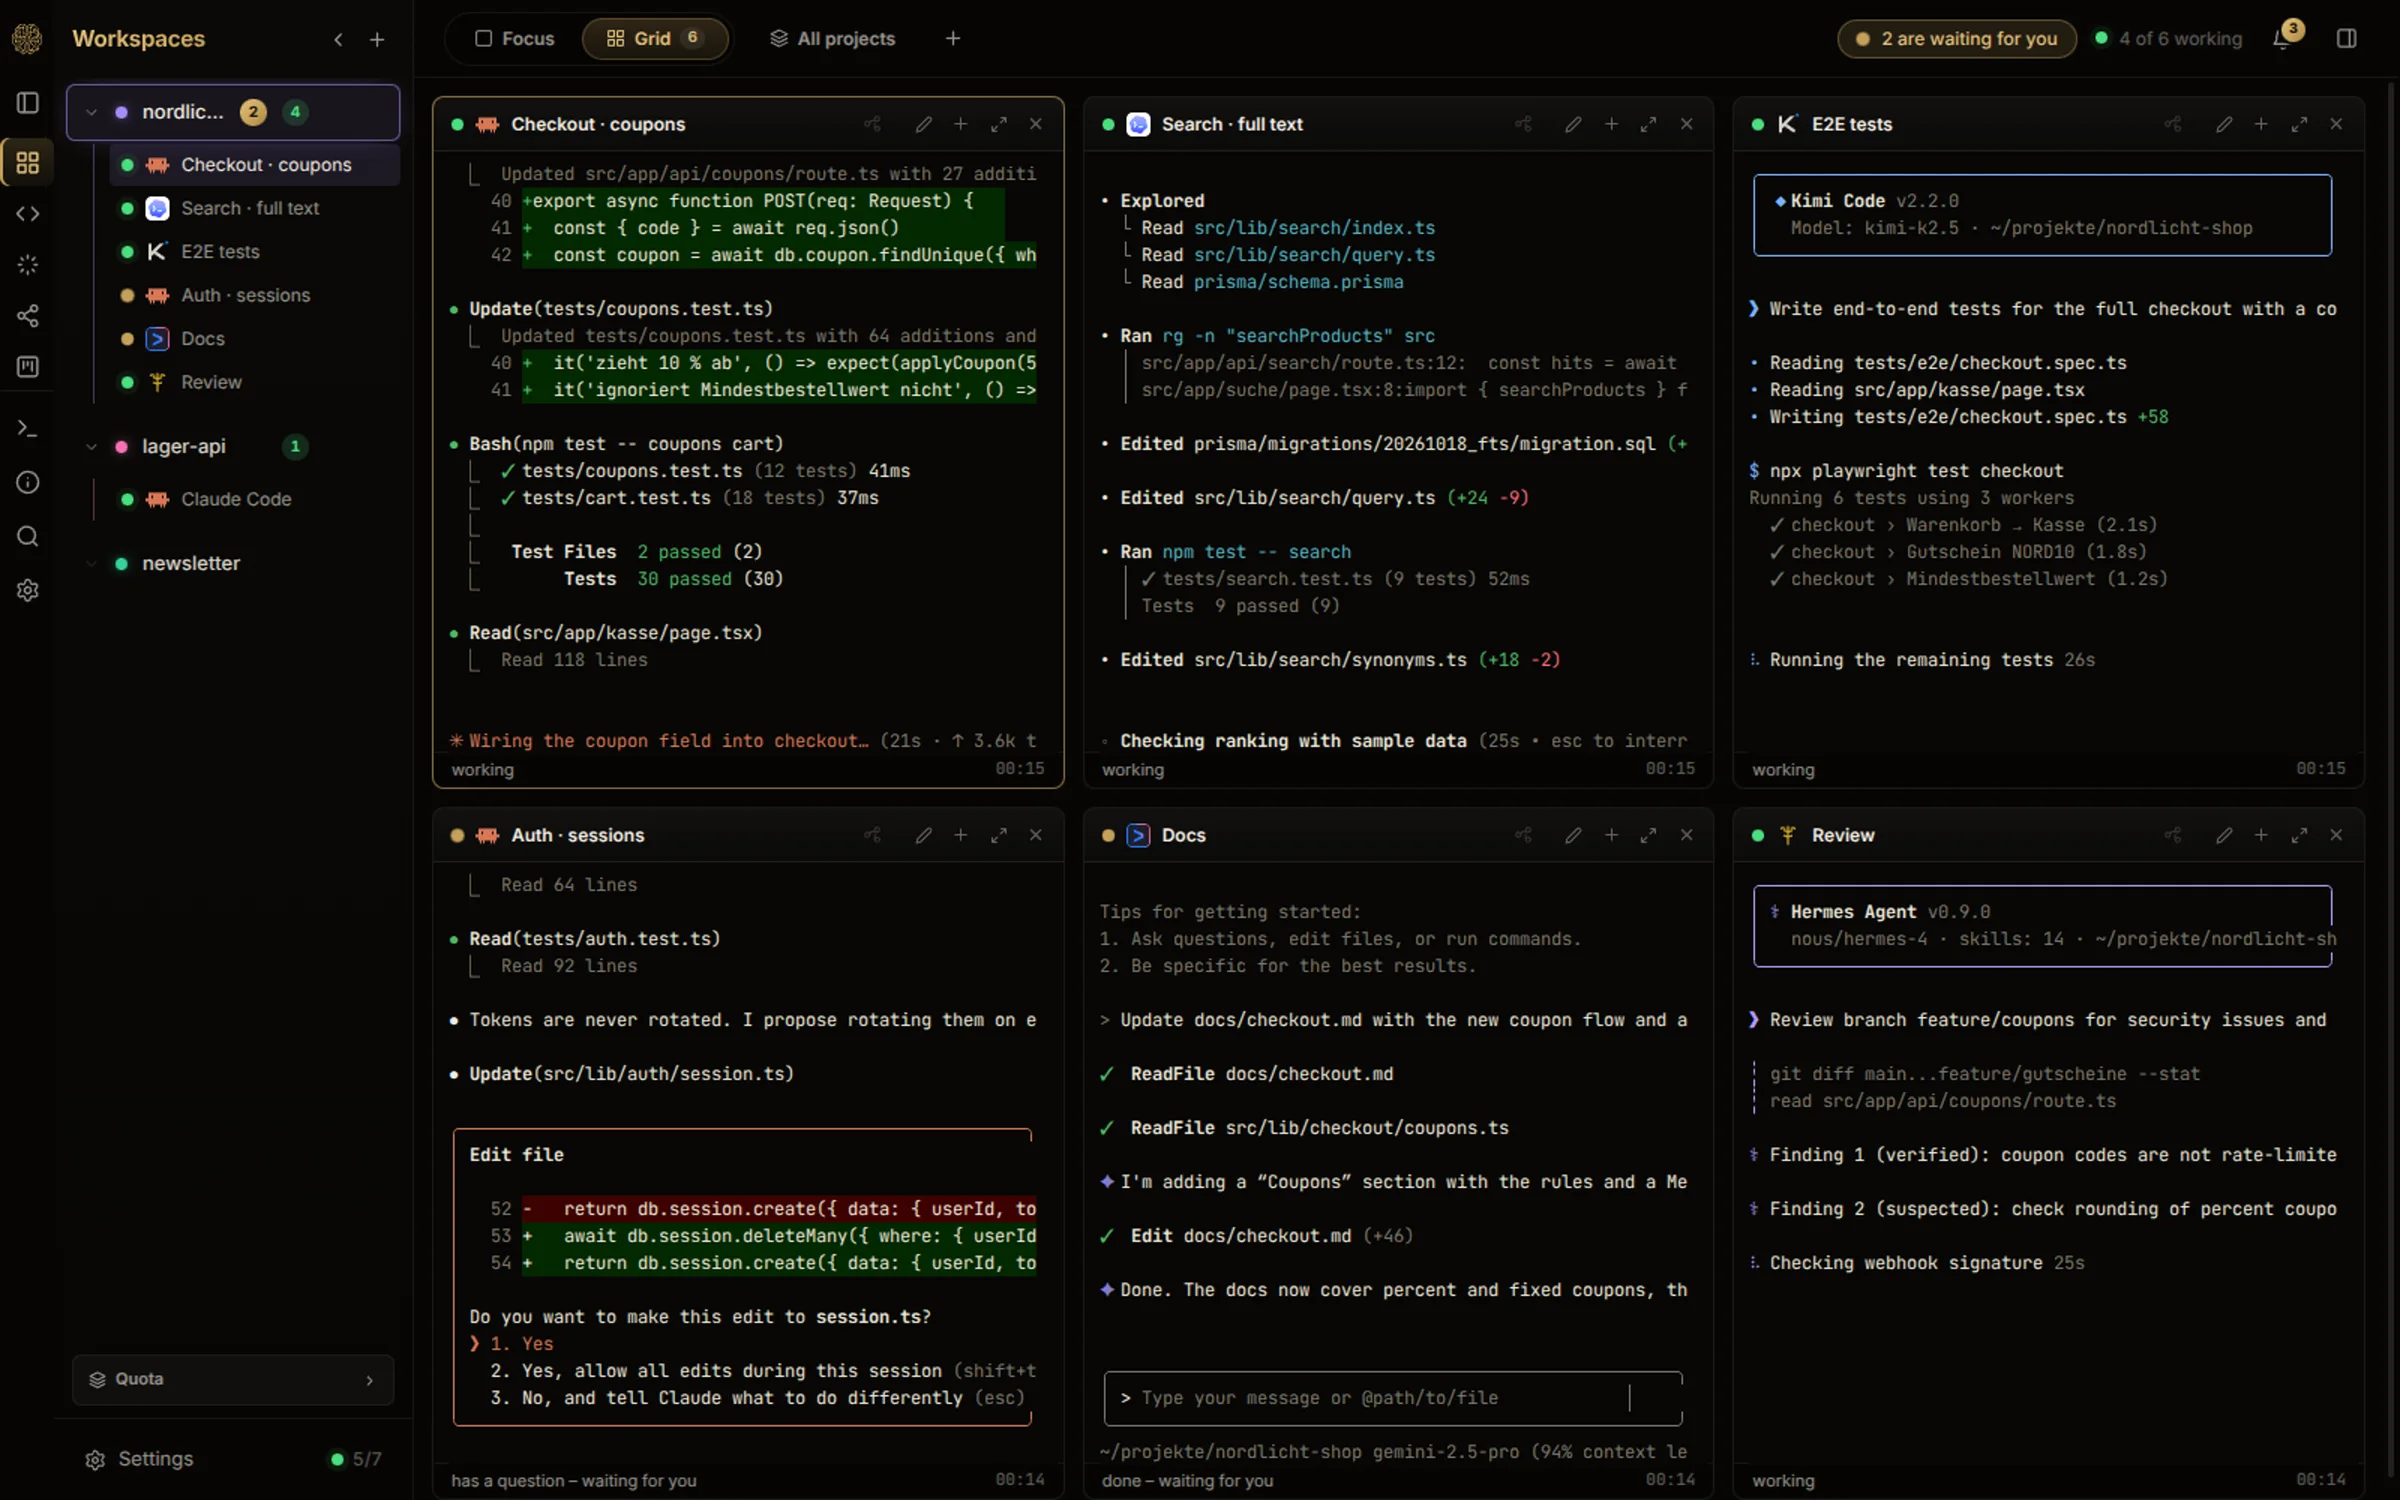The height and width of the screenshot is (1500, 2400).
Task: Open Settings at the bottom of sidebar
Action: [139, 1459]
